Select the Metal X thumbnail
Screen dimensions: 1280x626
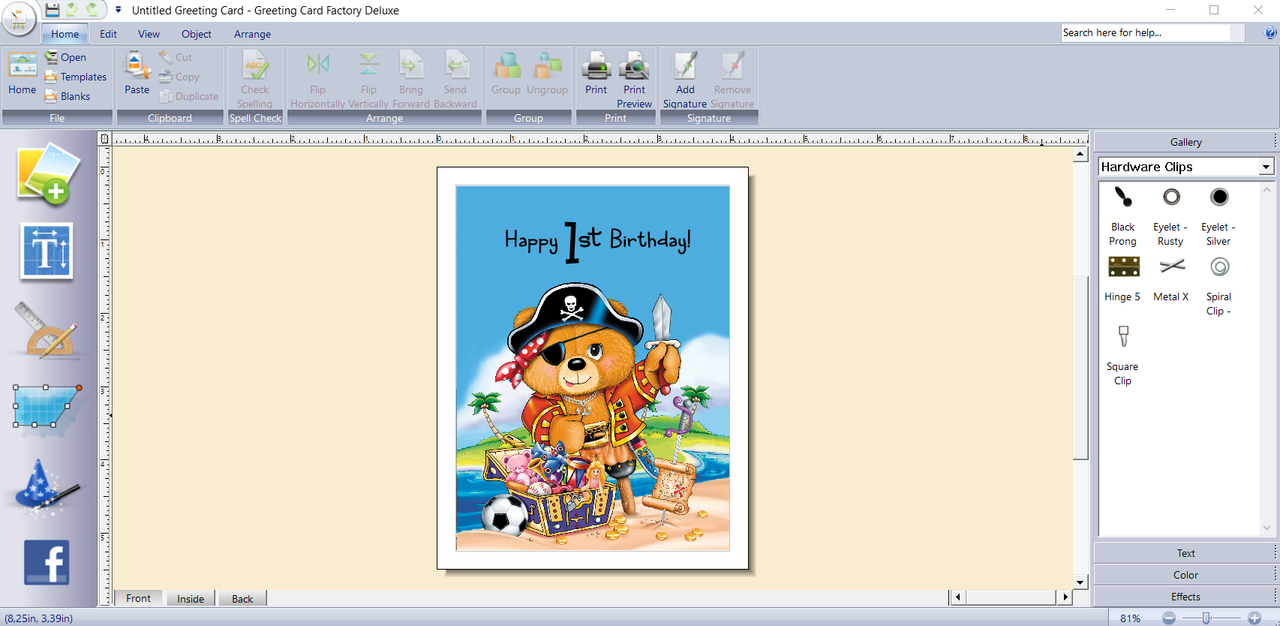1171,266
